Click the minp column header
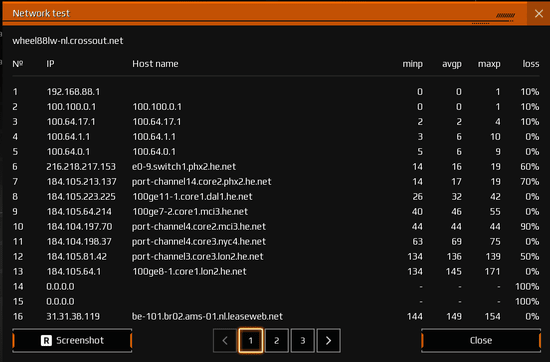Image resolution: width=550 pixels, height=362 pixels. coord(412,64)
